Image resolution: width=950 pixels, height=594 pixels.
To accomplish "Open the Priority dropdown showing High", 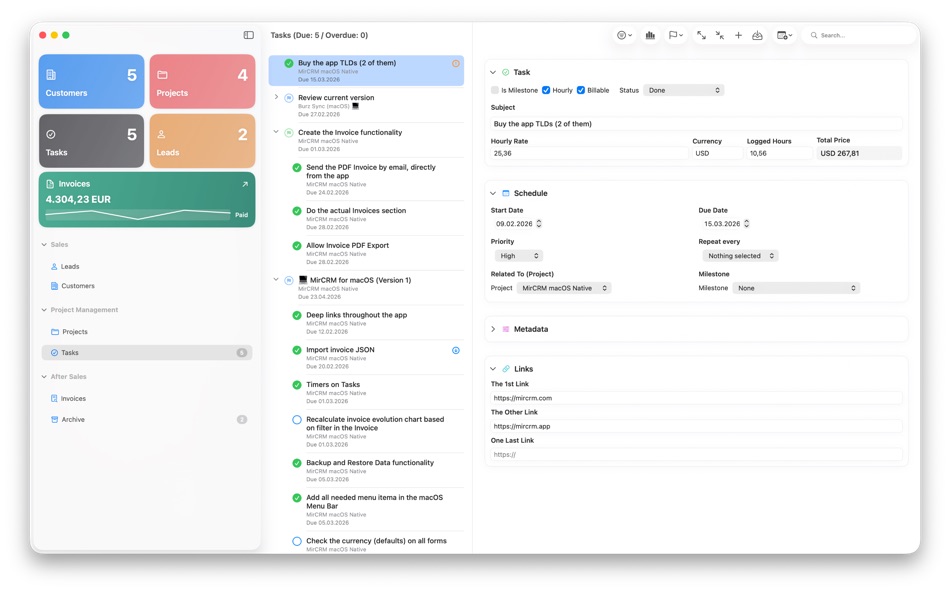I will pos(519,256).
